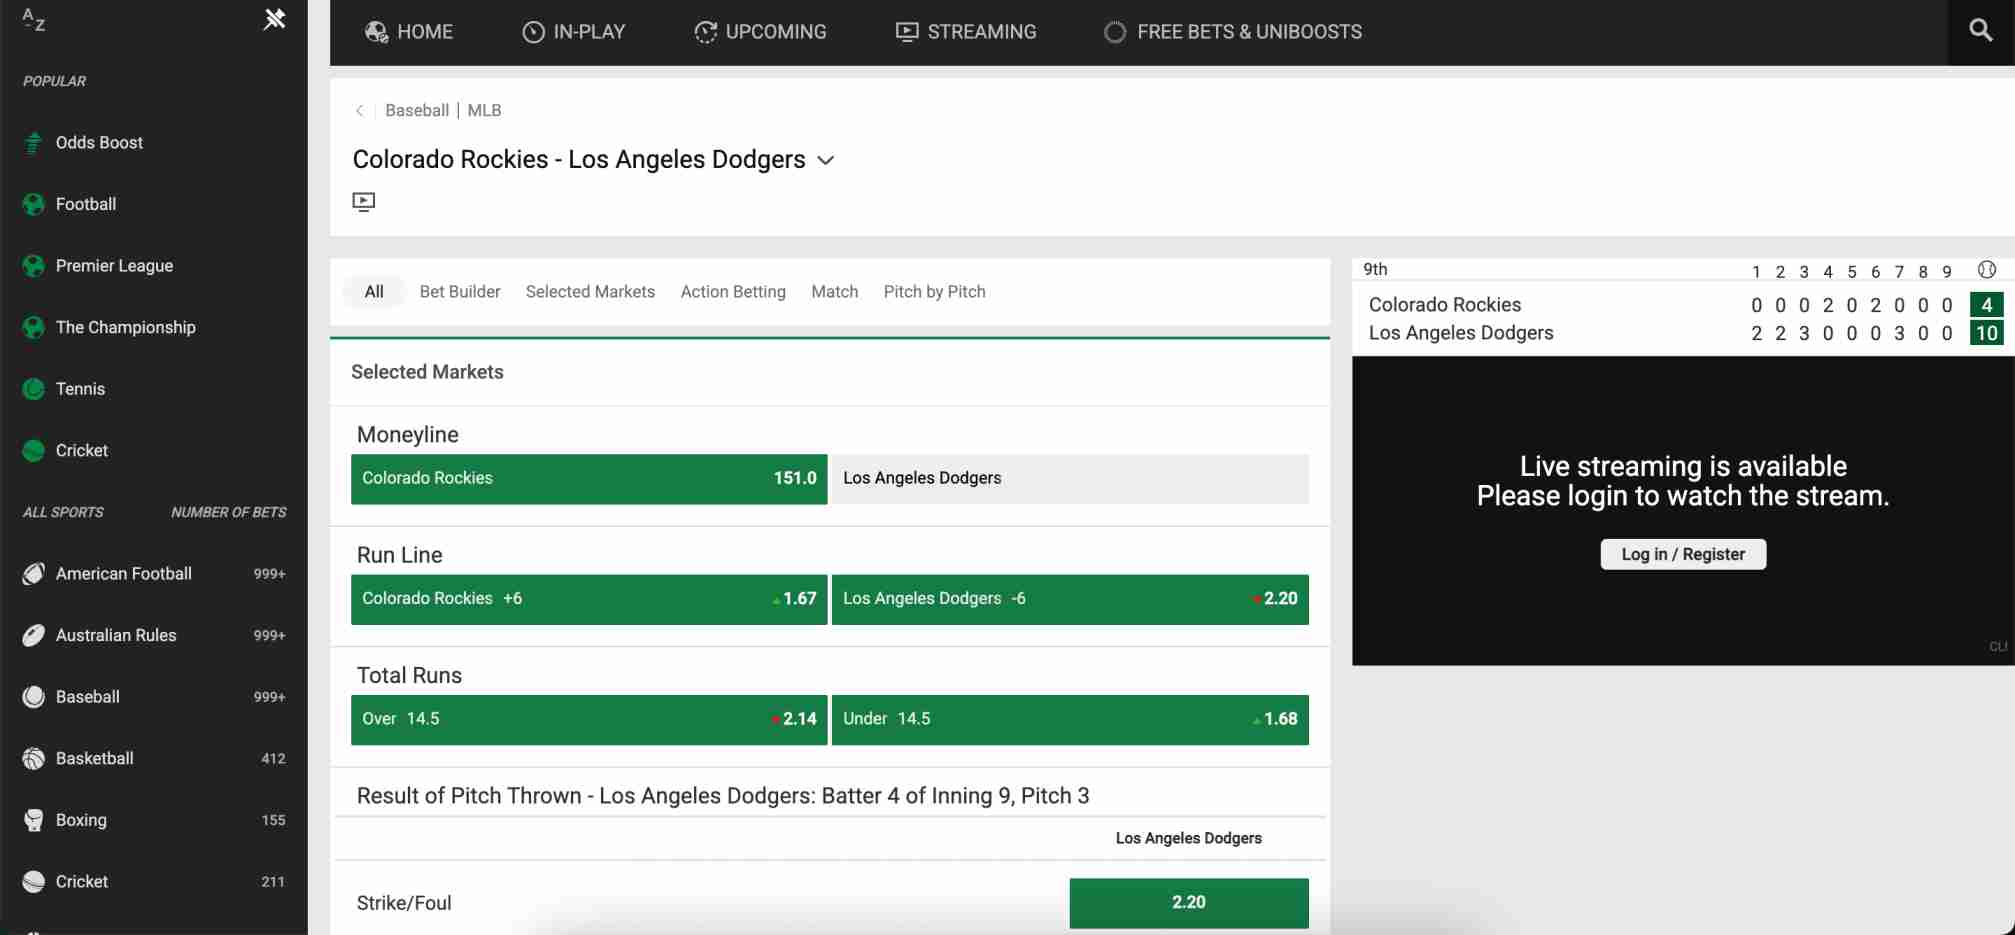This screenshot has height=935, width=2015.
Task: Switch to Pitch by Pitch tab
Action: pyautogui.click(x=935, y=292)
